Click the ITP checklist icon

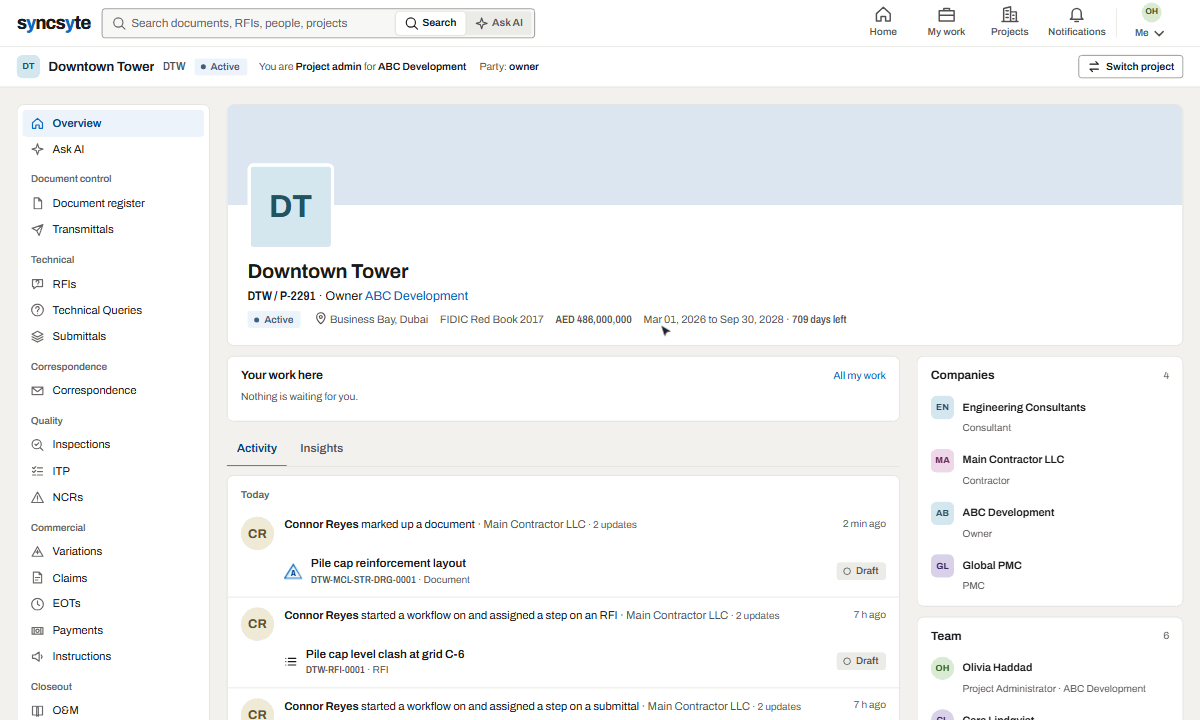38,471
